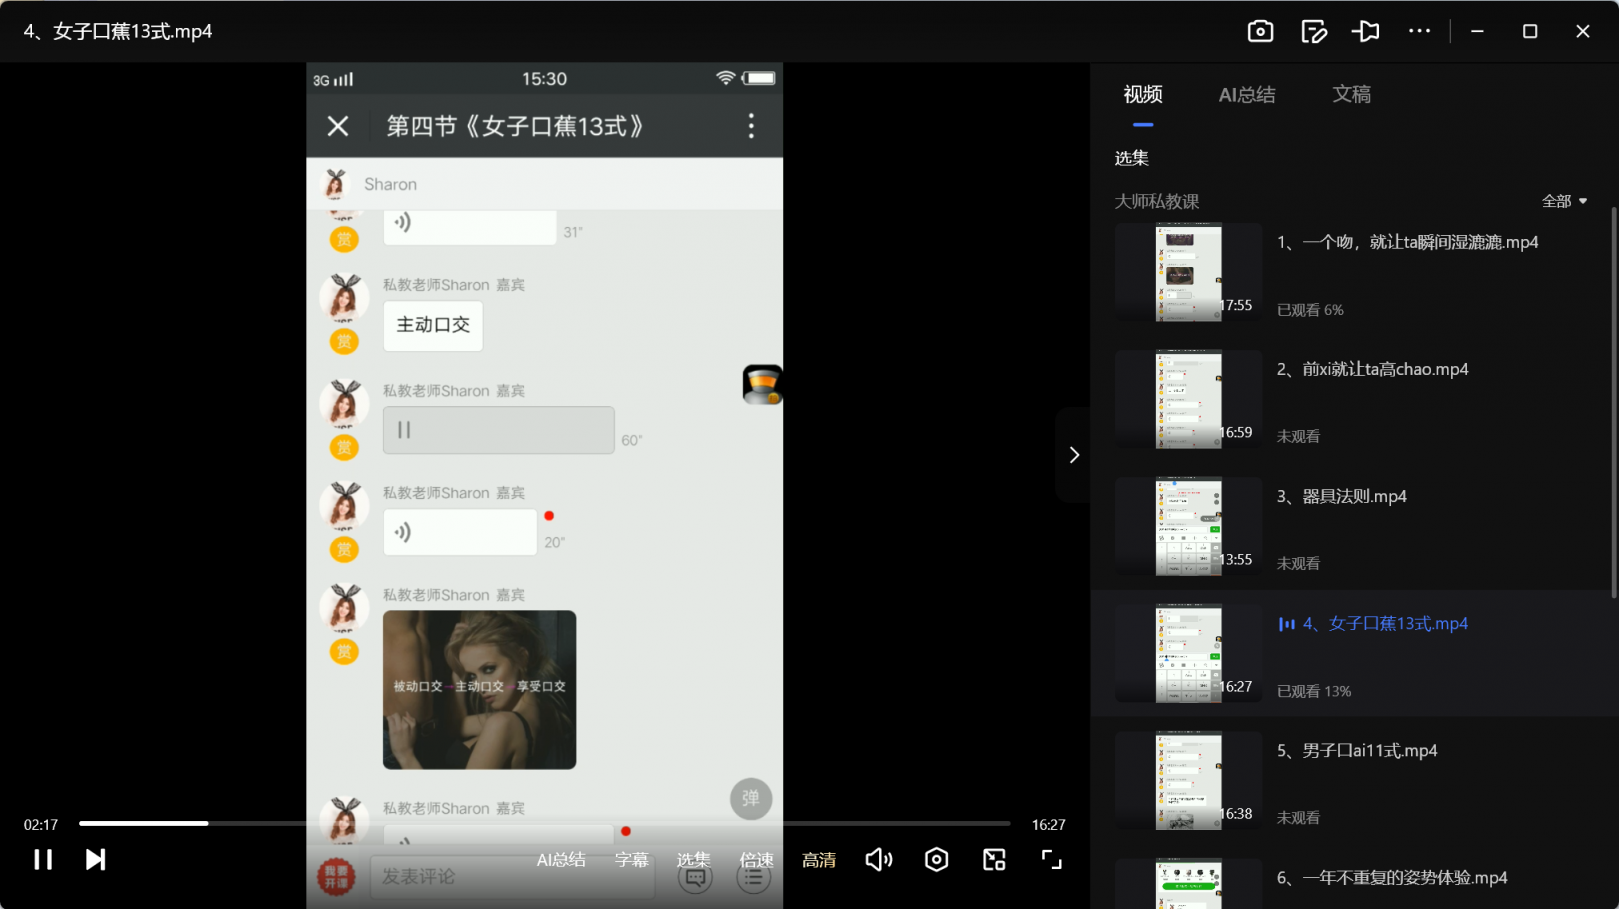
Task: Toggle 字幕 subtitles in the player bar
Action: 631,860
